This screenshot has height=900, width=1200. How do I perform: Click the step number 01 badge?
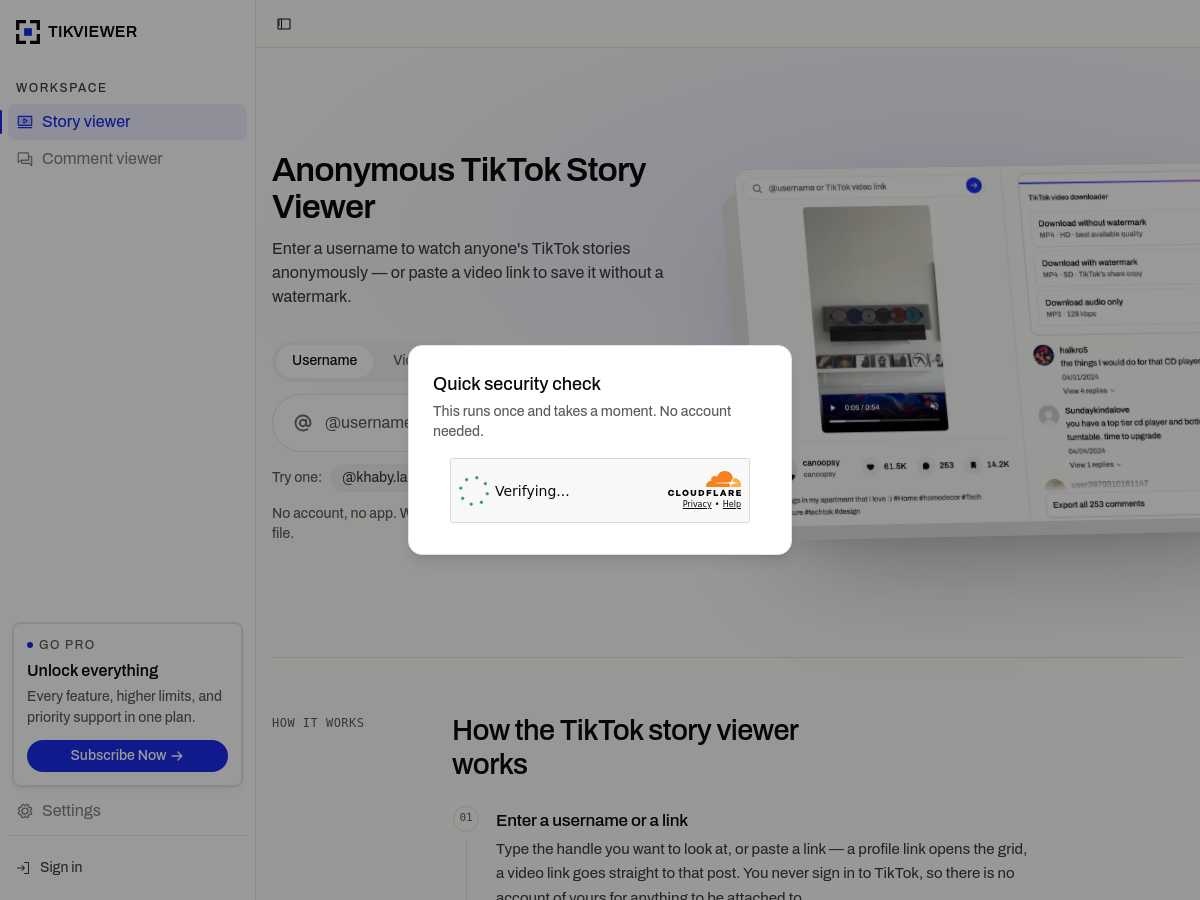coord(466,818)
